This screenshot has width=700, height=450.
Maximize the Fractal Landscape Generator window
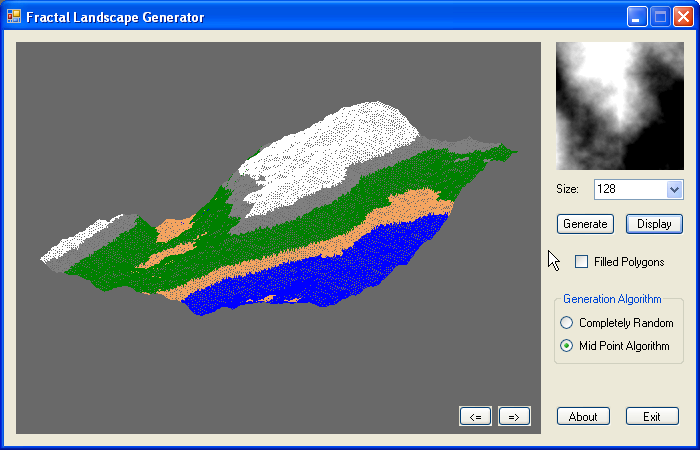coord(660,17)
